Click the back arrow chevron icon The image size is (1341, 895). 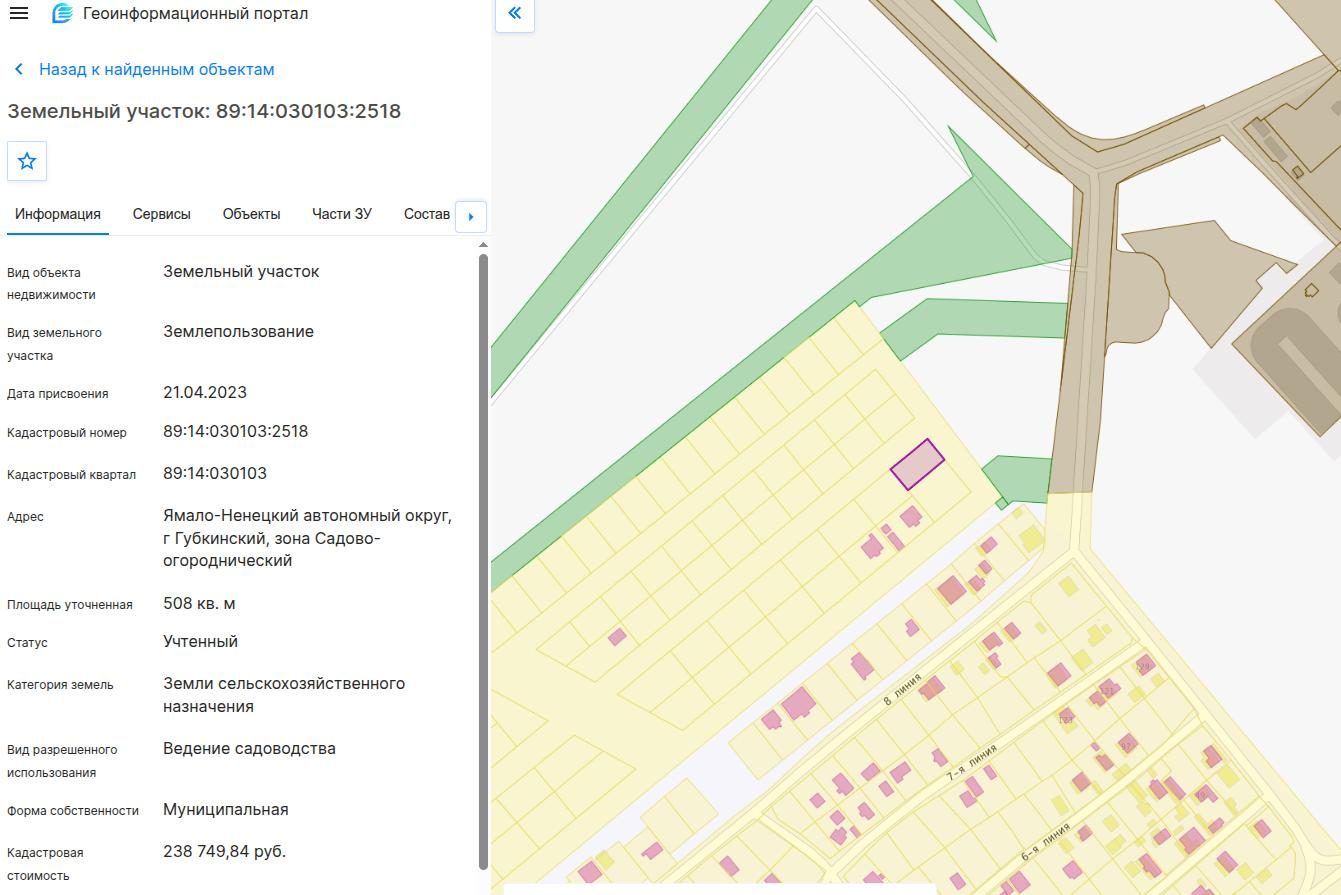tap(18, 69)
